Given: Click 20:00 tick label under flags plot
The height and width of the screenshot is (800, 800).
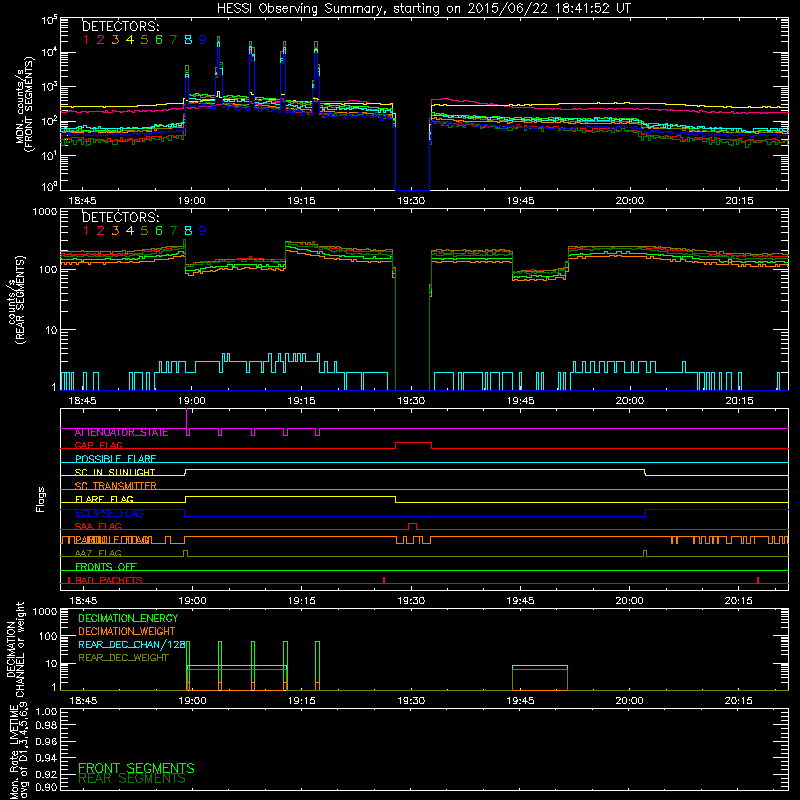Looking at the screenshot, I should coord(629,601).
